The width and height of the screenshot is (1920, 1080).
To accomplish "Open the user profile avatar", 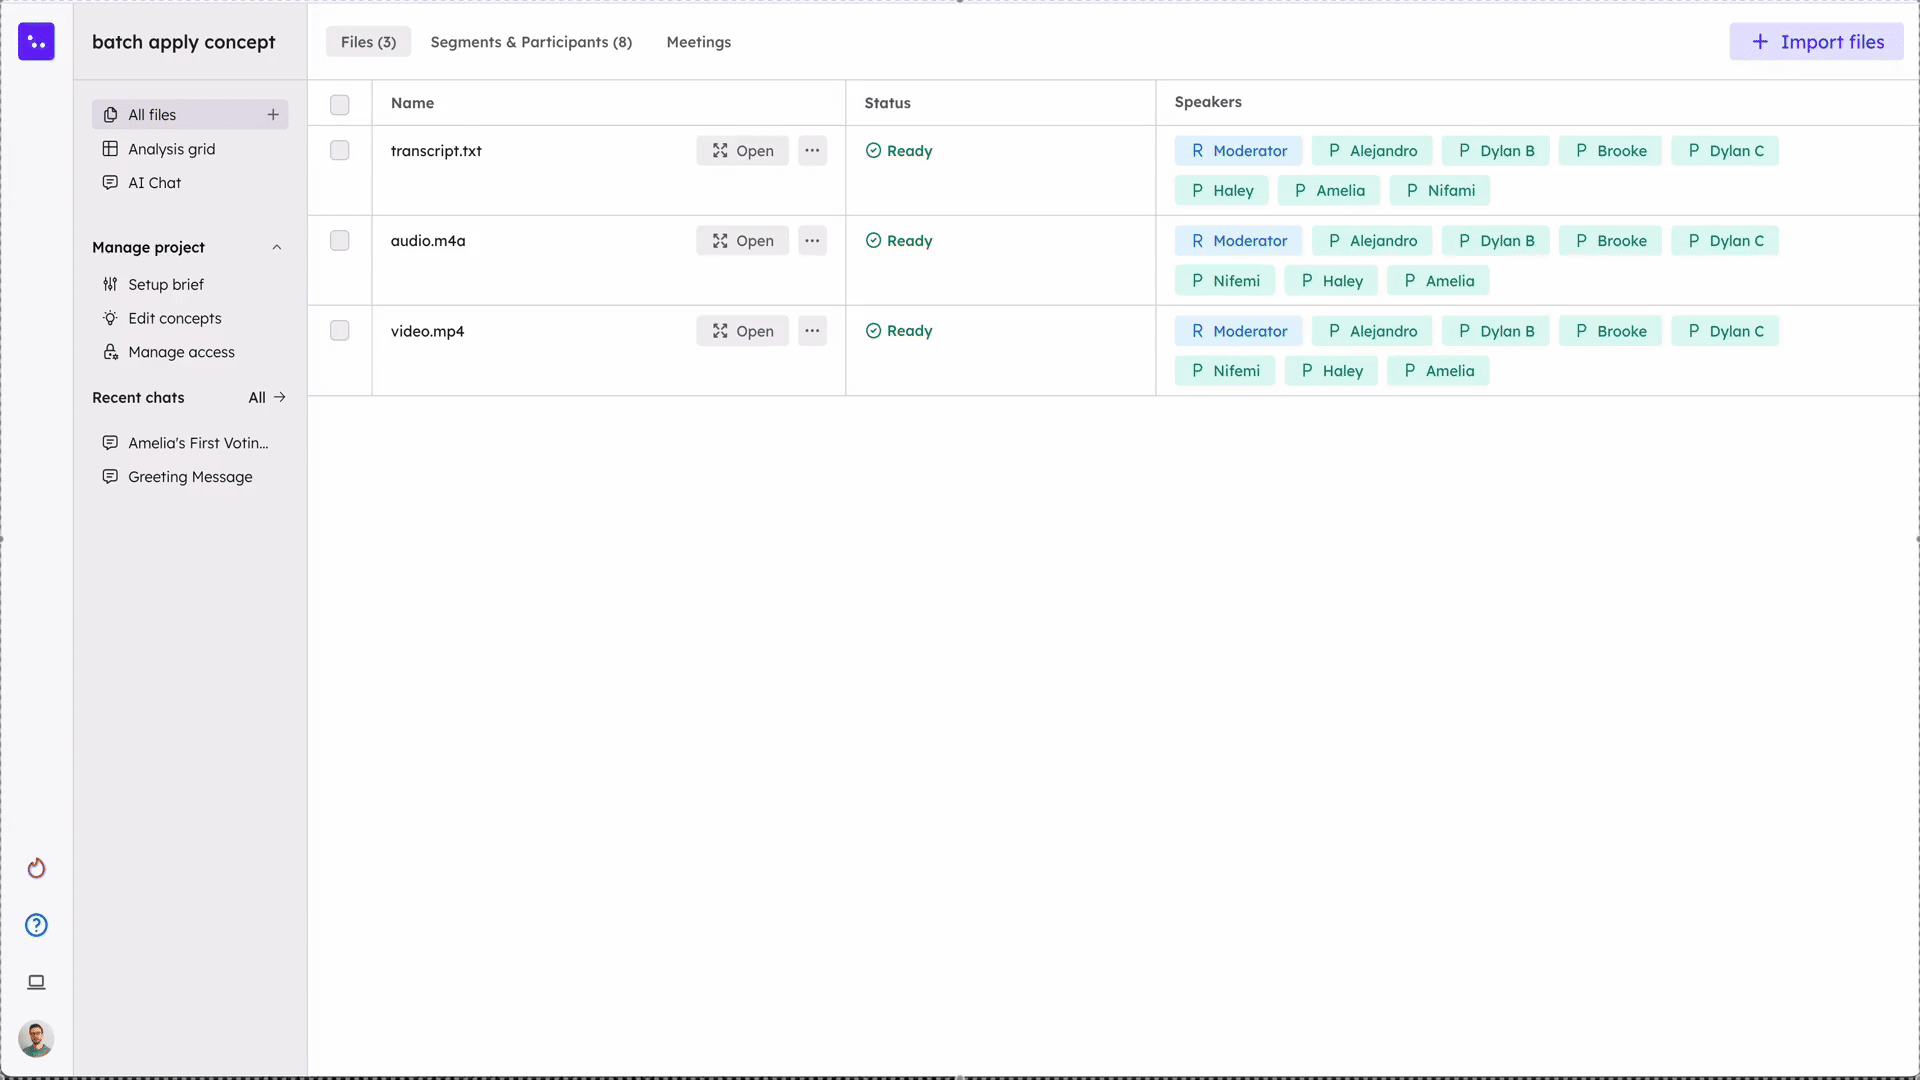I will (36, 1039).
